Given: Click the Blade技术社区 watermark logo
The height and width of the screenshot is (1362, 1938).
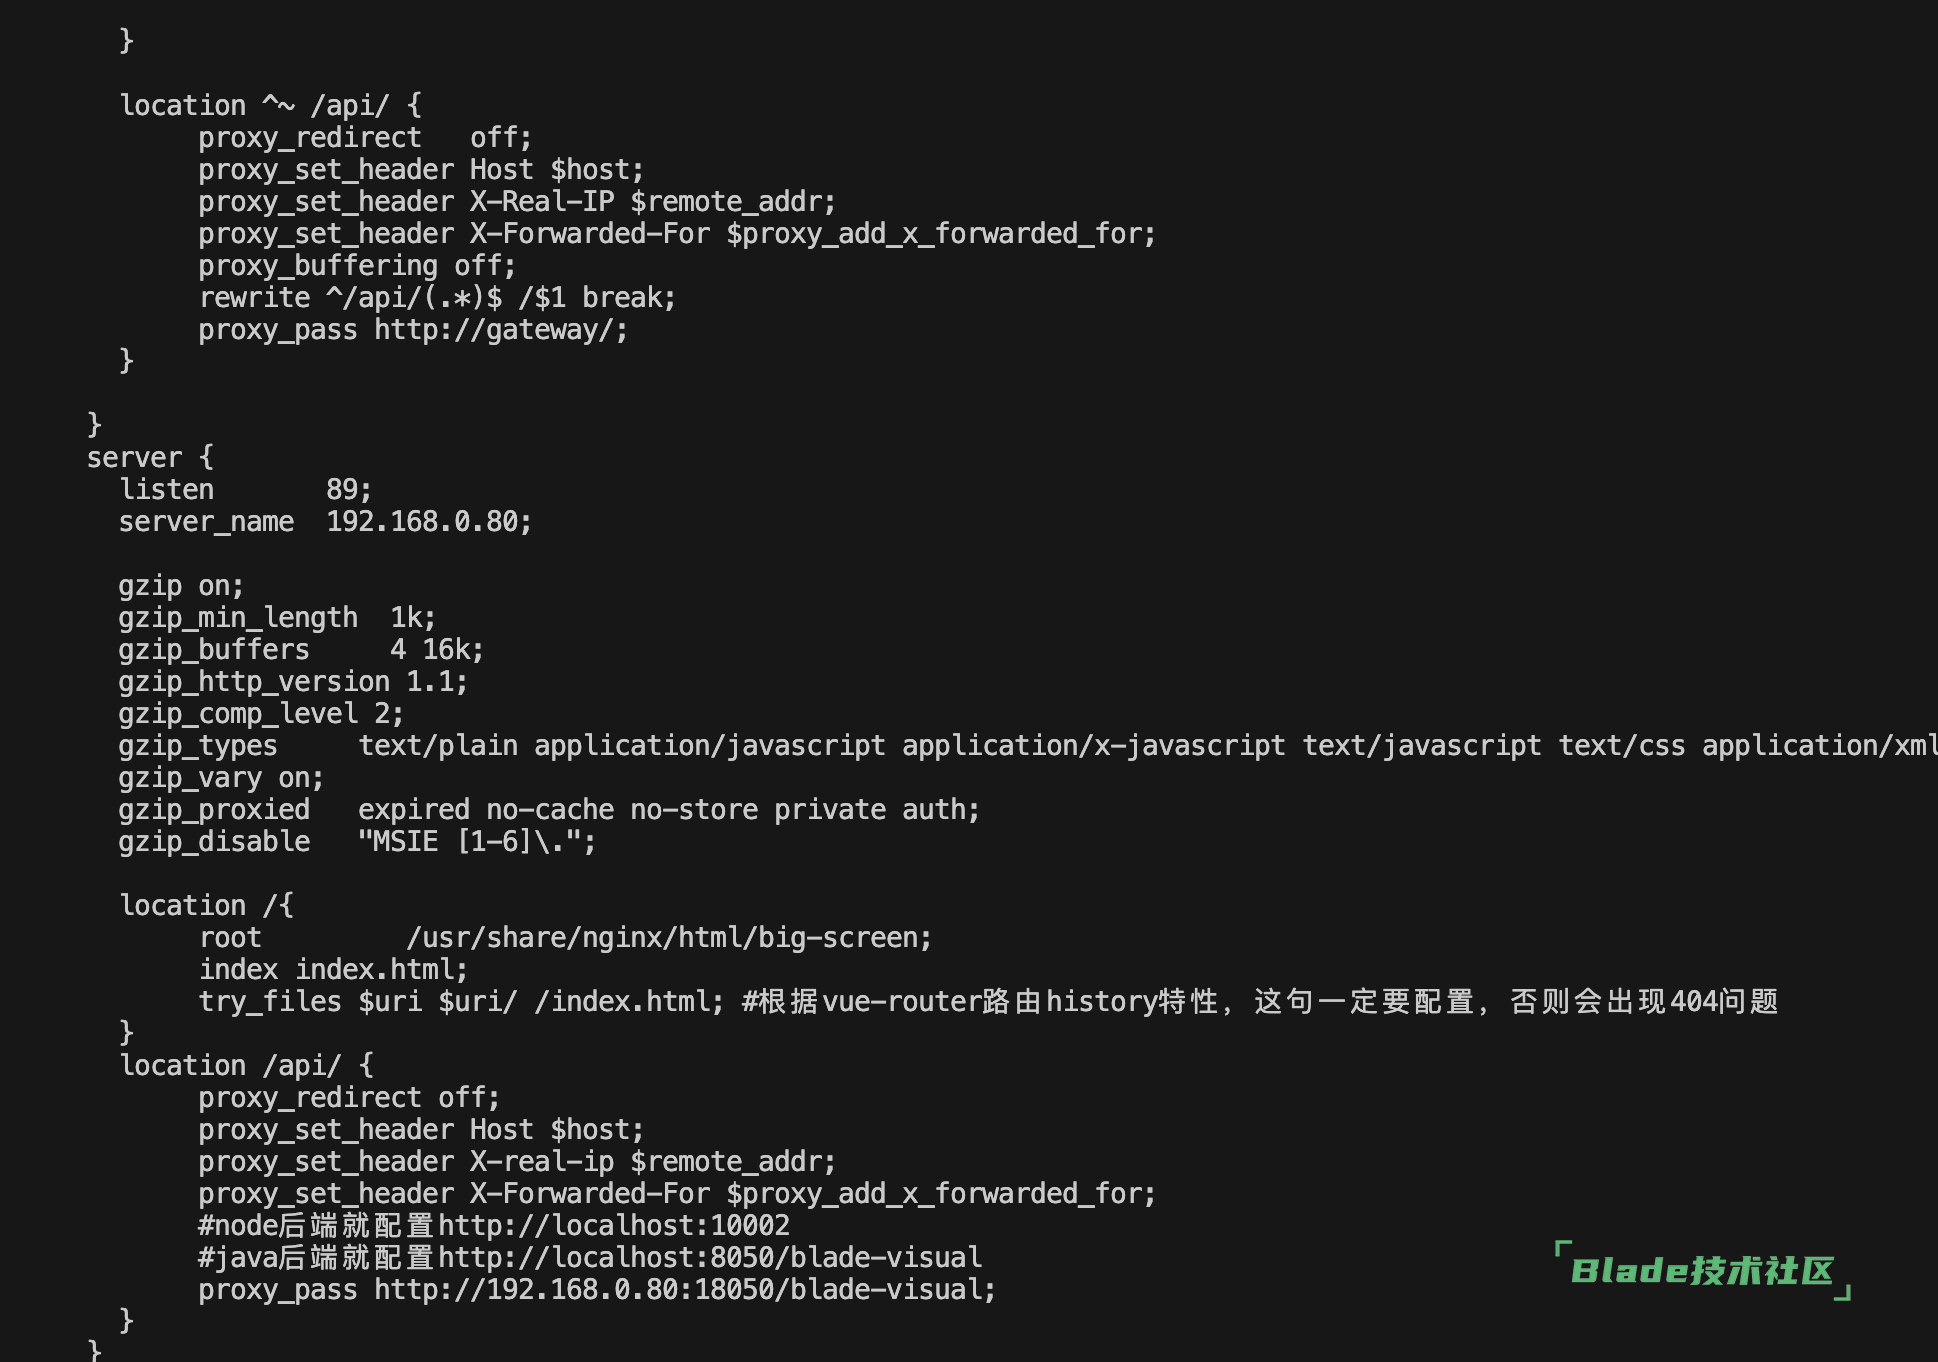Looking at the screenshot, I should pos(1702,1271).
